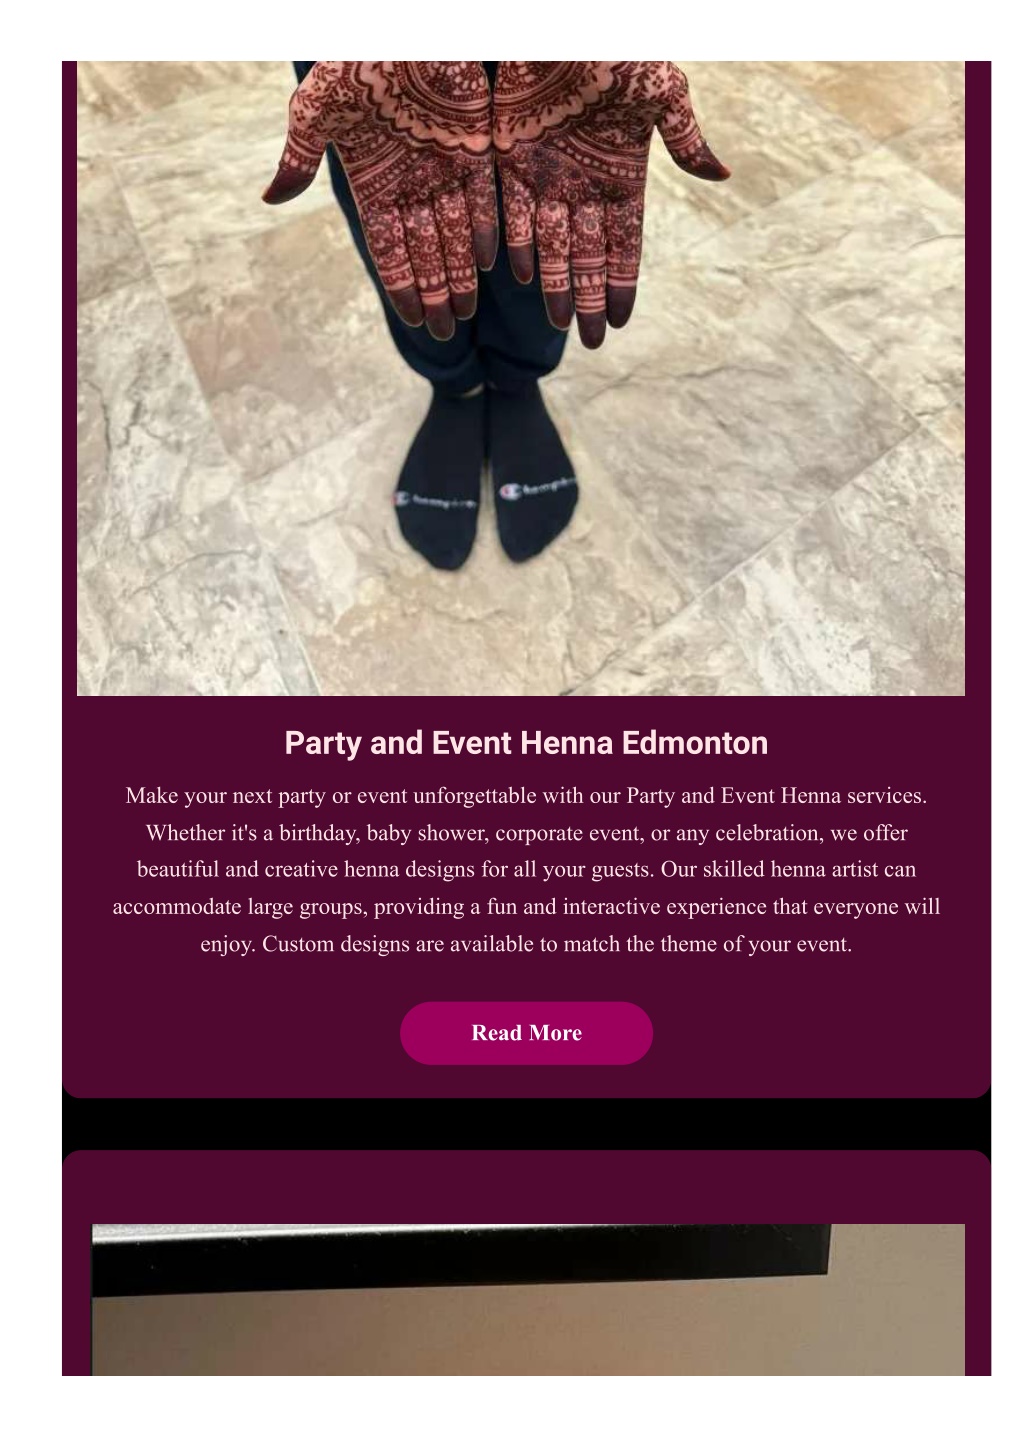Click the 'Our skilled henna artist' text
The height and width of the screenshot is (1449, 1024).
click(x=788, y=870)
